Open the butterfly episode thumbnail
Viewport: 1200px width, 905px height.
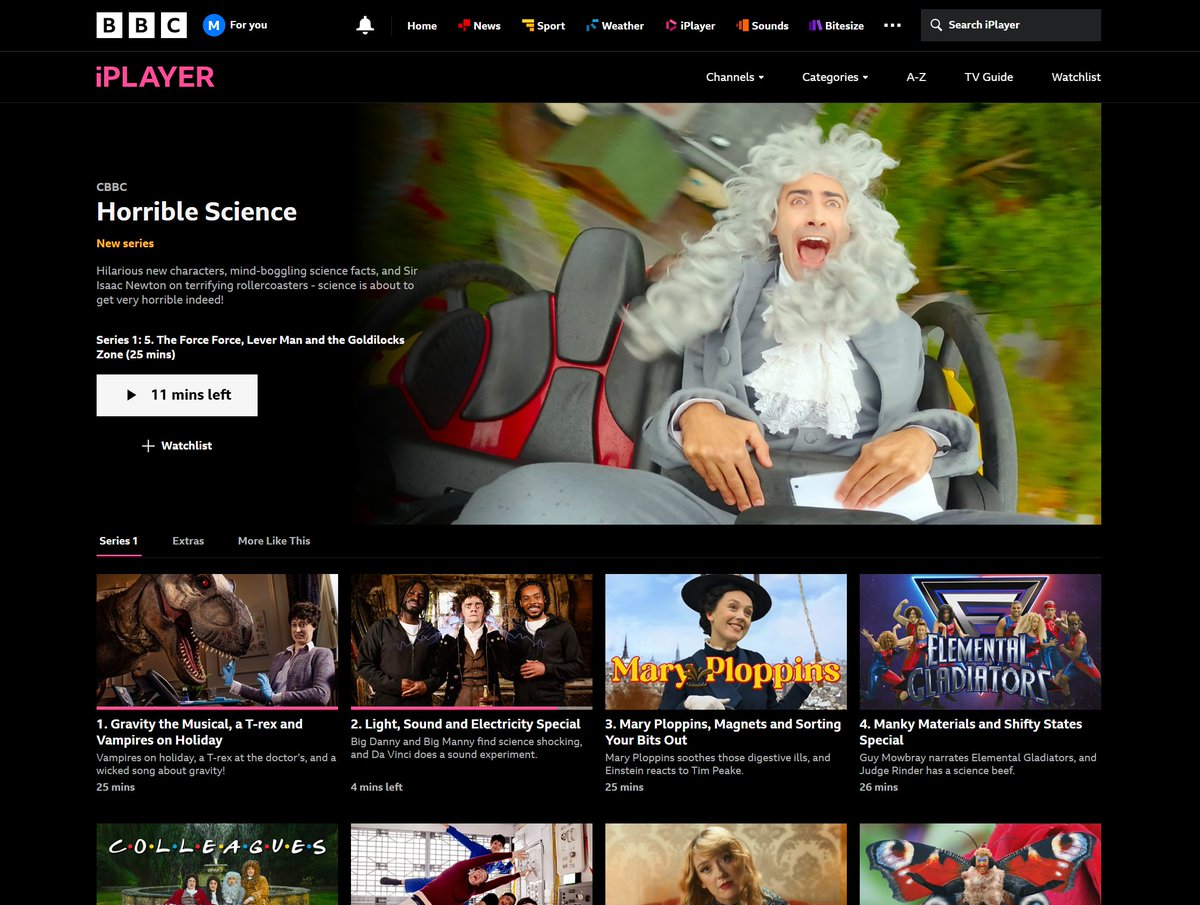(980, 864)
